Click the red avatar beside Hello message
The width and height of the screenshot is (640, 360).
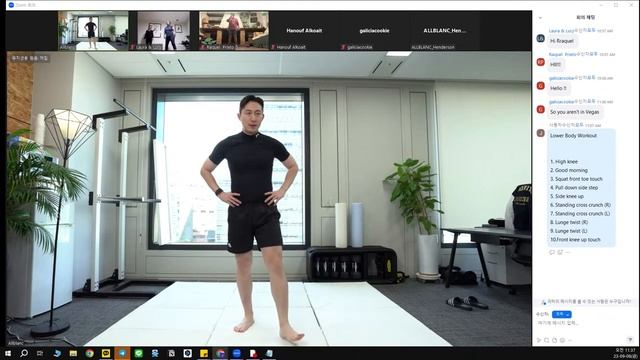click(540, 86)
